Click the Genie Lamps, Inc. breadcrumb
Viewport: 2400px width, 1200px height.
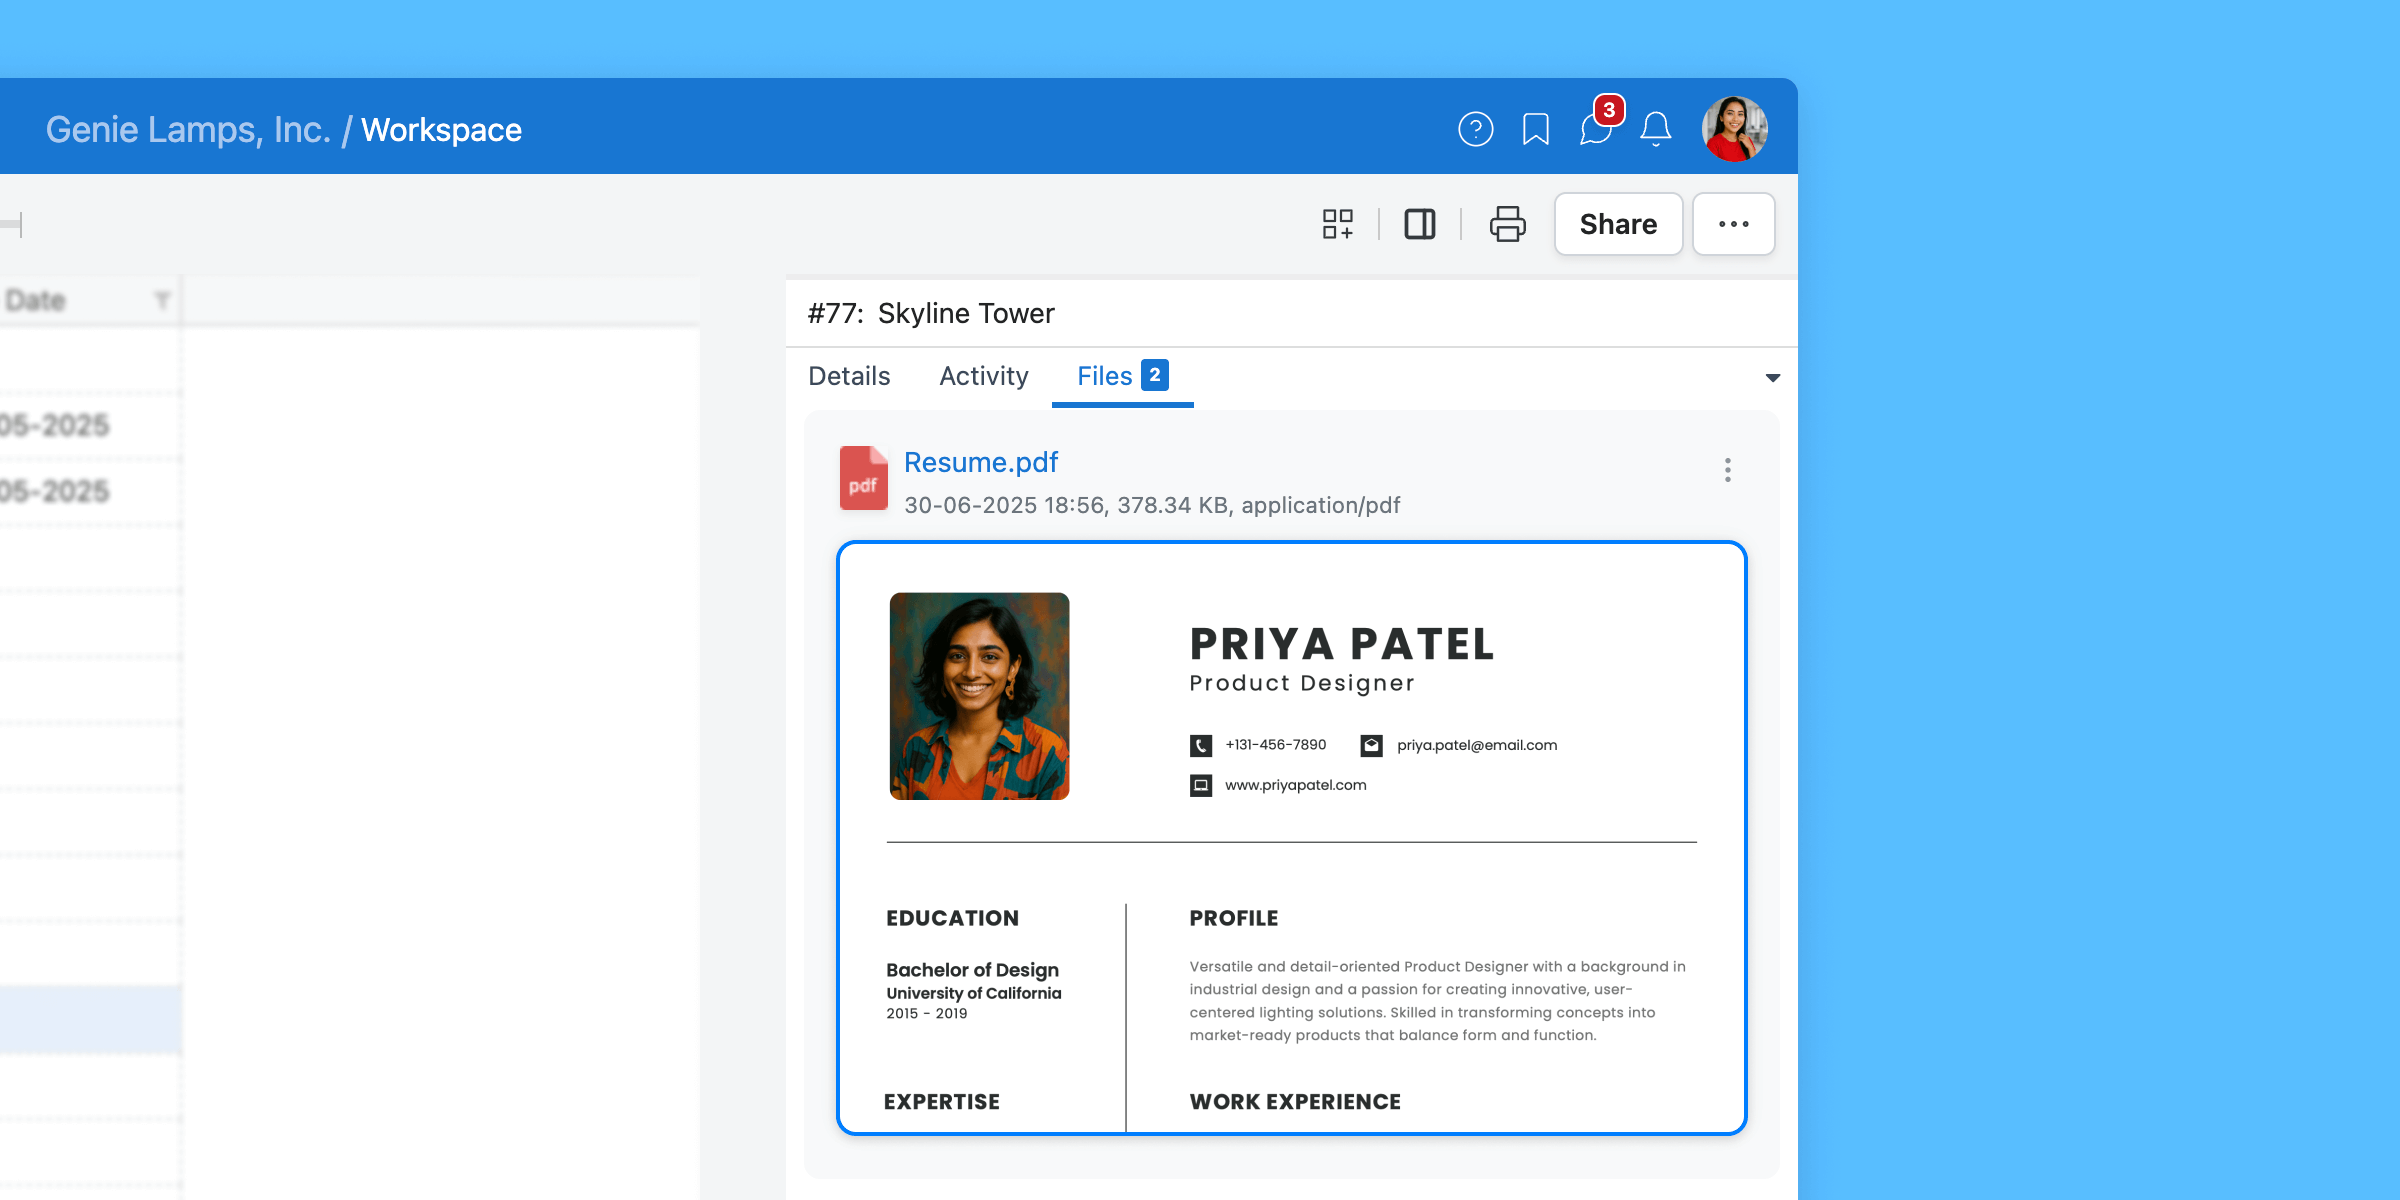188,130
